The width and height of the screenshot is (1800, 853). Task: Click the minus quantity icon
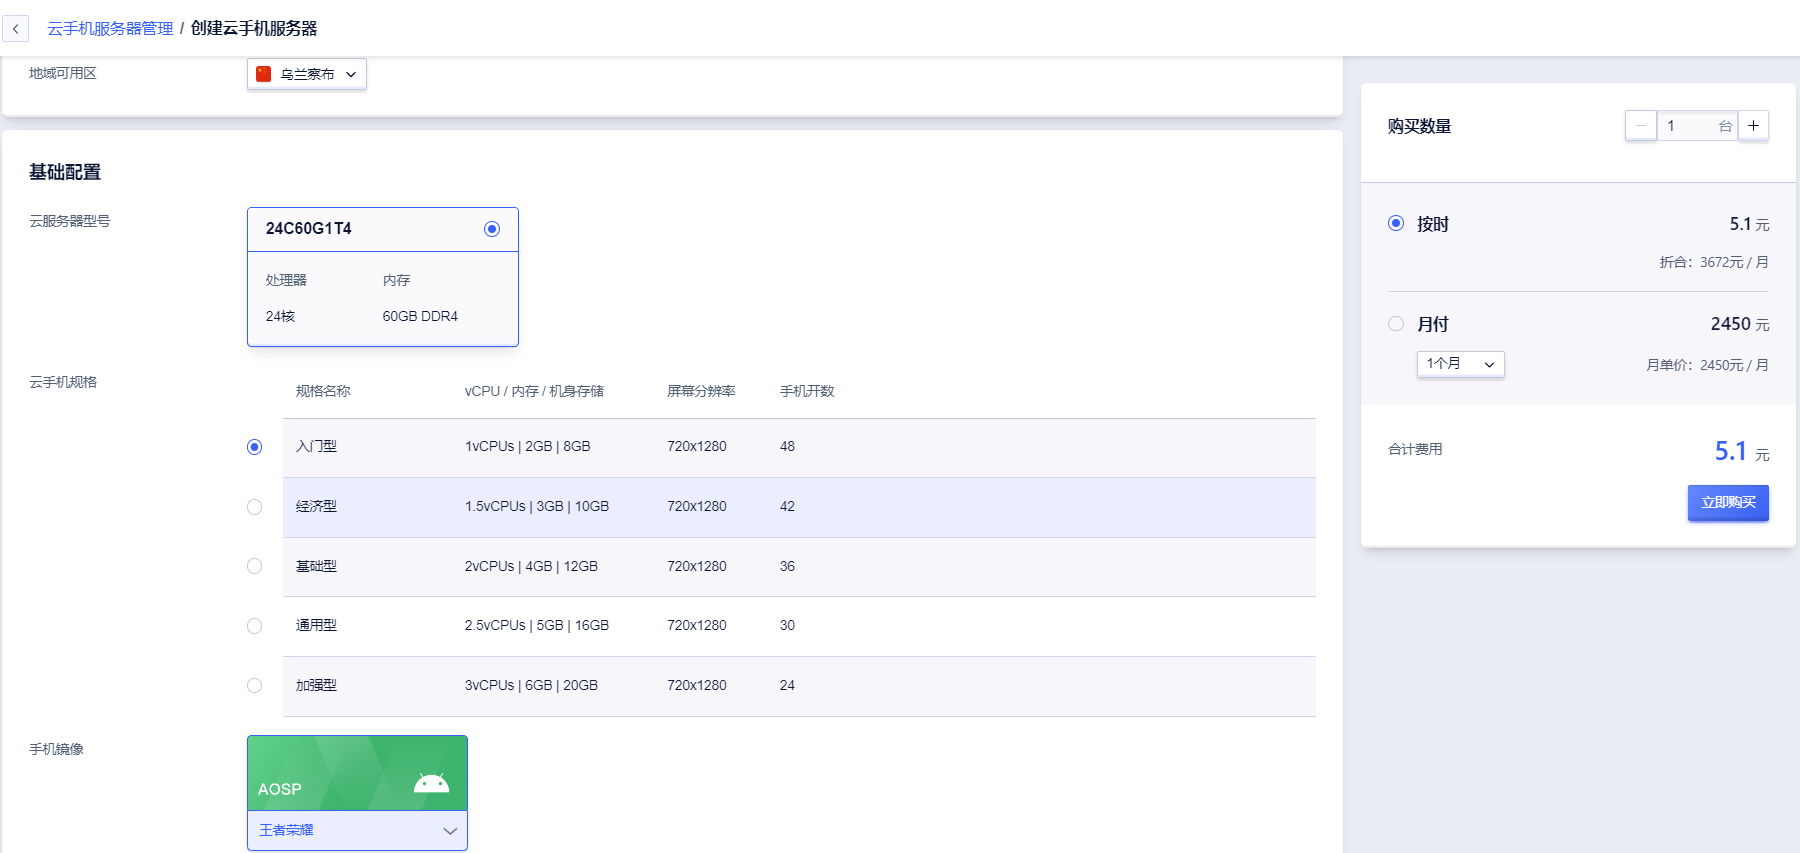coord(1640,126)
